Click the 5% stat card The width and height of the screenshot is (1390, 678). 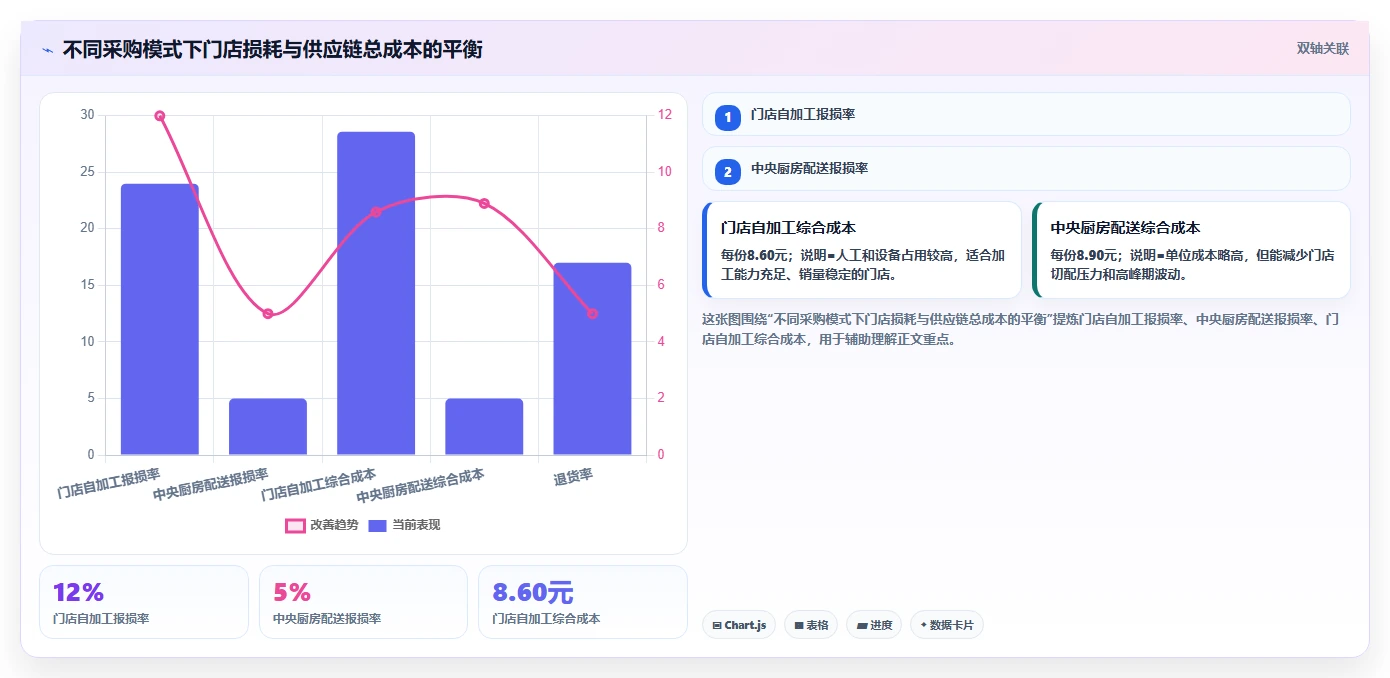click(x=363, y=602)
